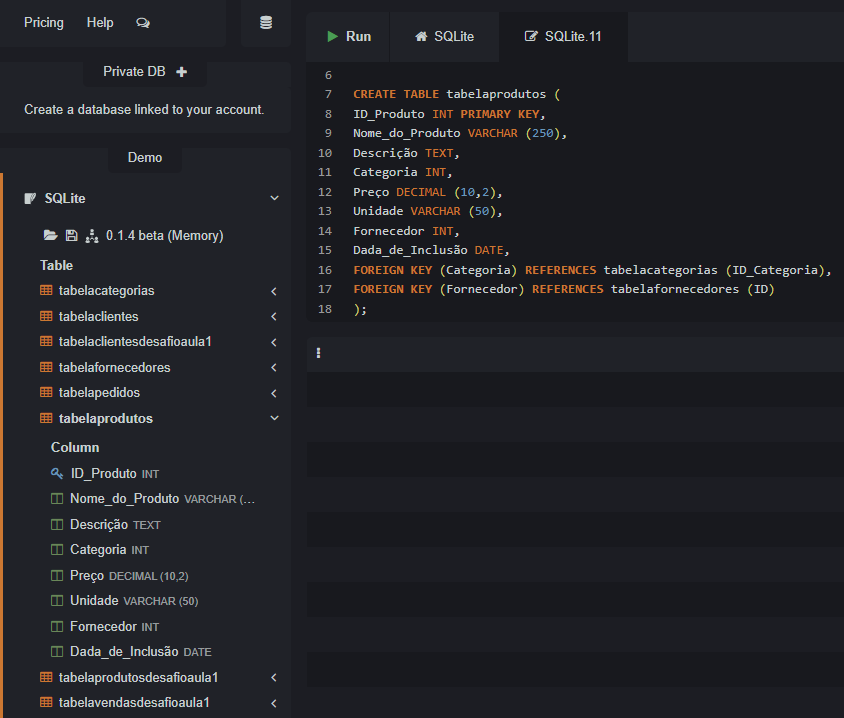Click the 'Unidade VARCHAR (50)' column row

(x=134, y=601)
